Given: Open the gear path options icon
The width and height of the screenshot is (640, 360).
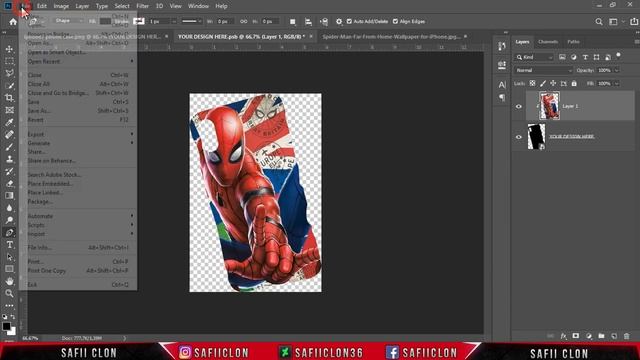Looking at the screenshot, I should coord(339,22).
